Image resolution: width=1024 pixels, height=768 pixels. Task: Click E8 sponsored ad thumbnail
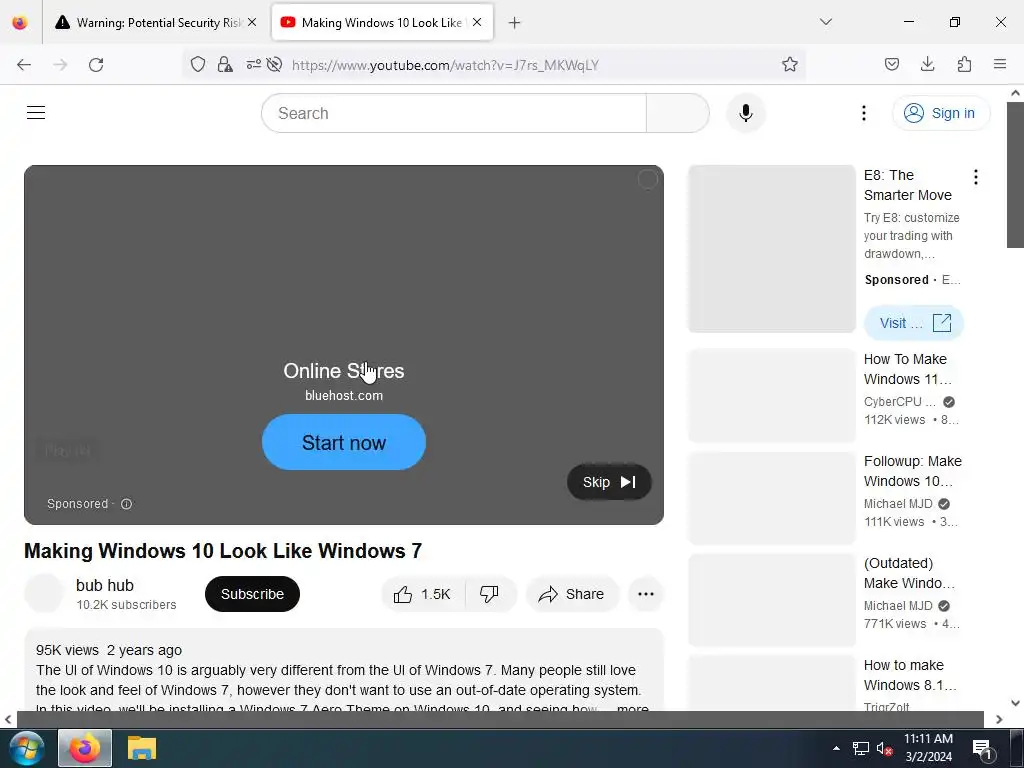pyautogui.click(x=772, y=249)
